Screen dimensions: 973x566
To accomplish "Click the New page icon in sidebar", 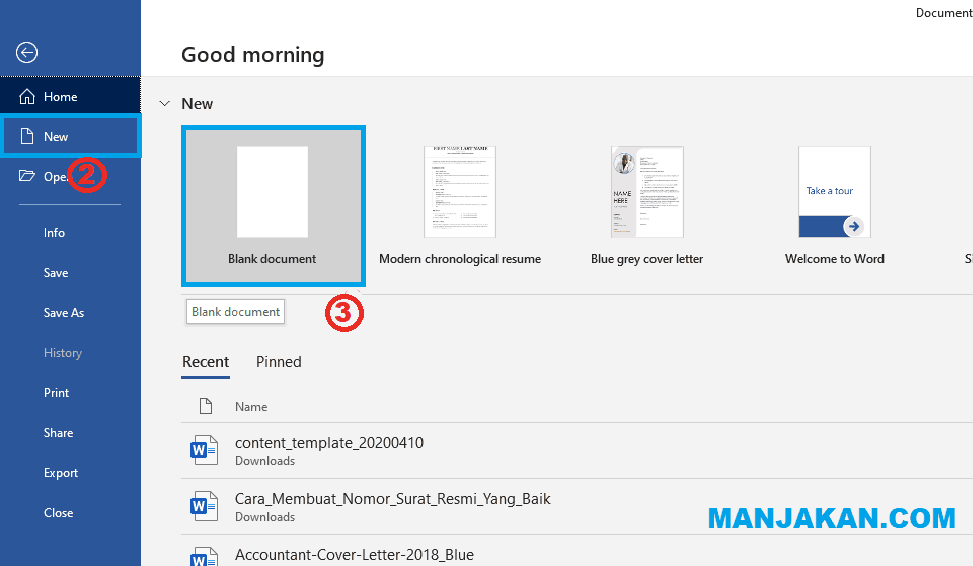I will (x=27, y=137).
